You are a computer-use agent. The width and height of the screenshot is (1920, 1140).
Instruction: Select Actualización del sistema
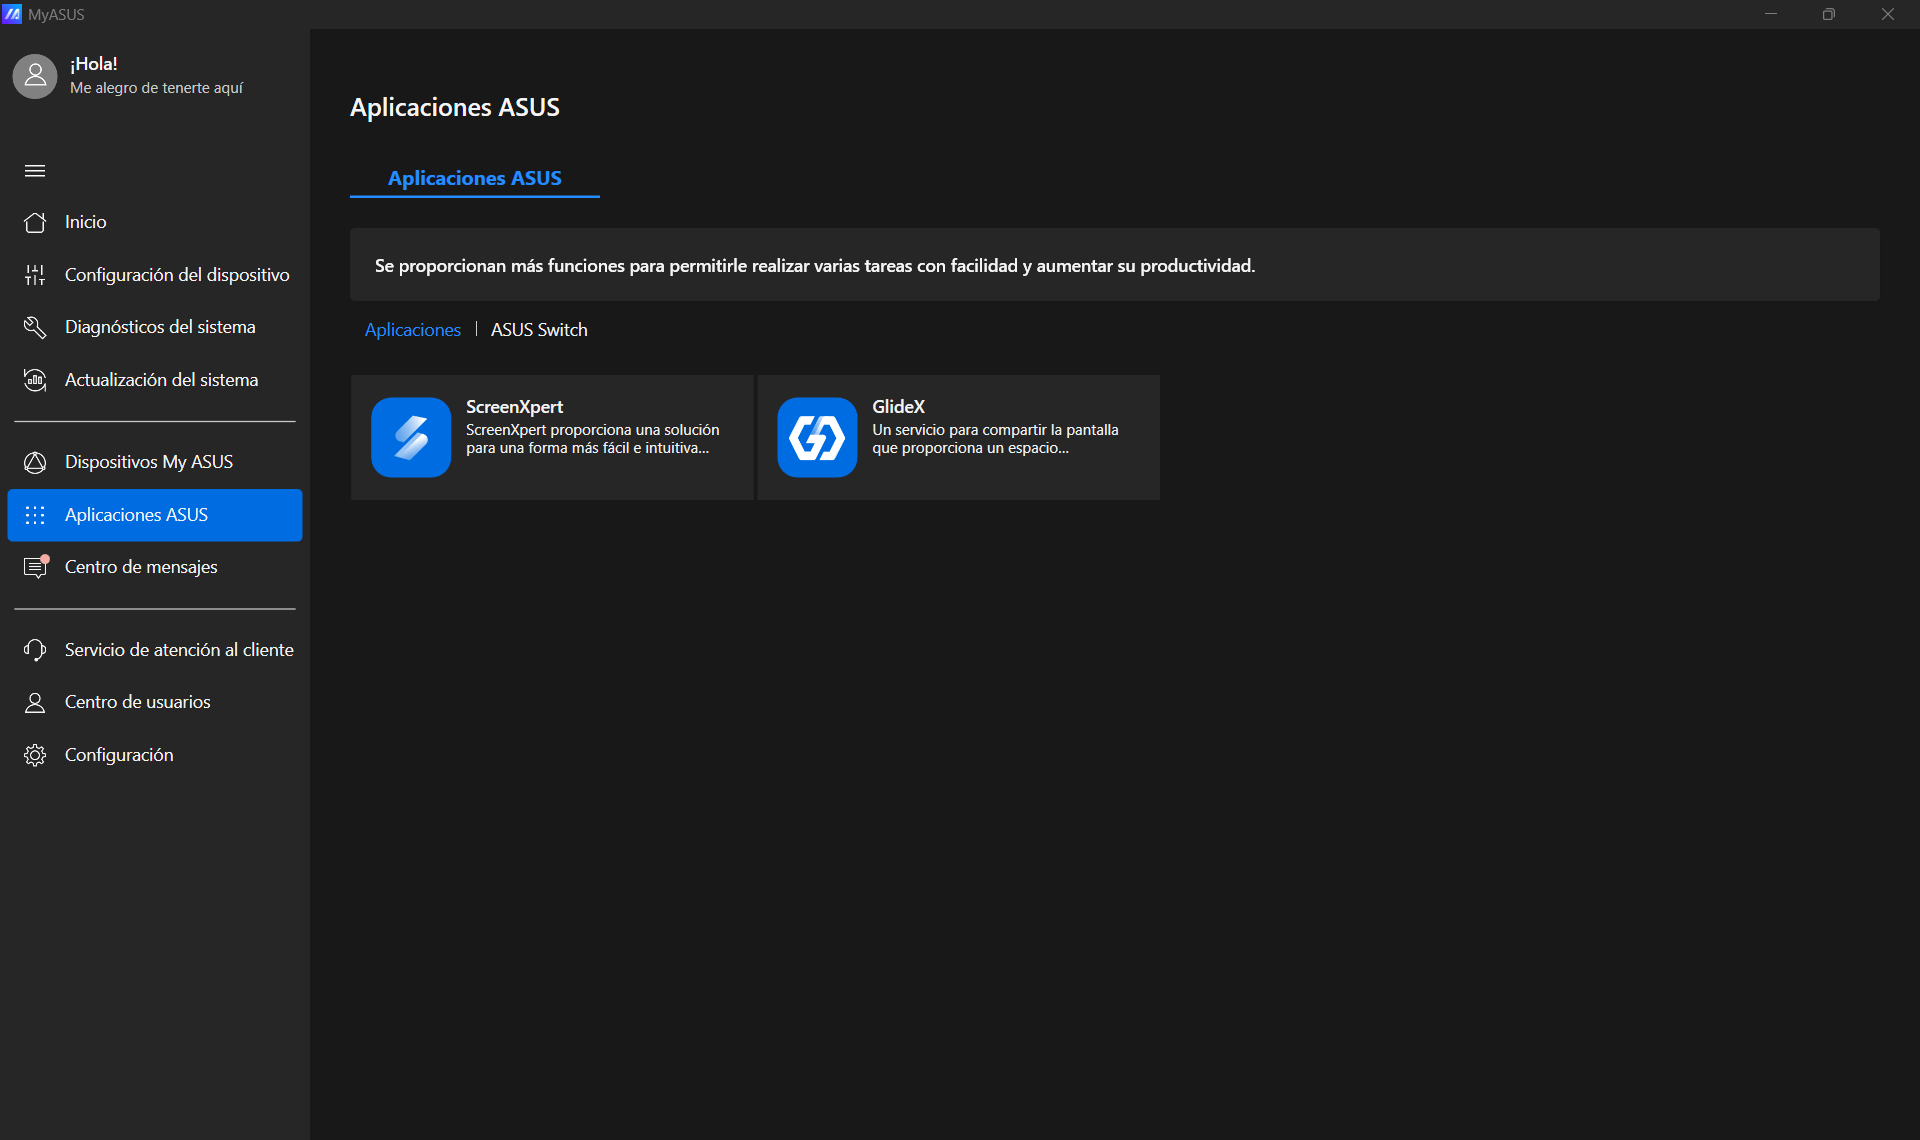pos(155,380)
